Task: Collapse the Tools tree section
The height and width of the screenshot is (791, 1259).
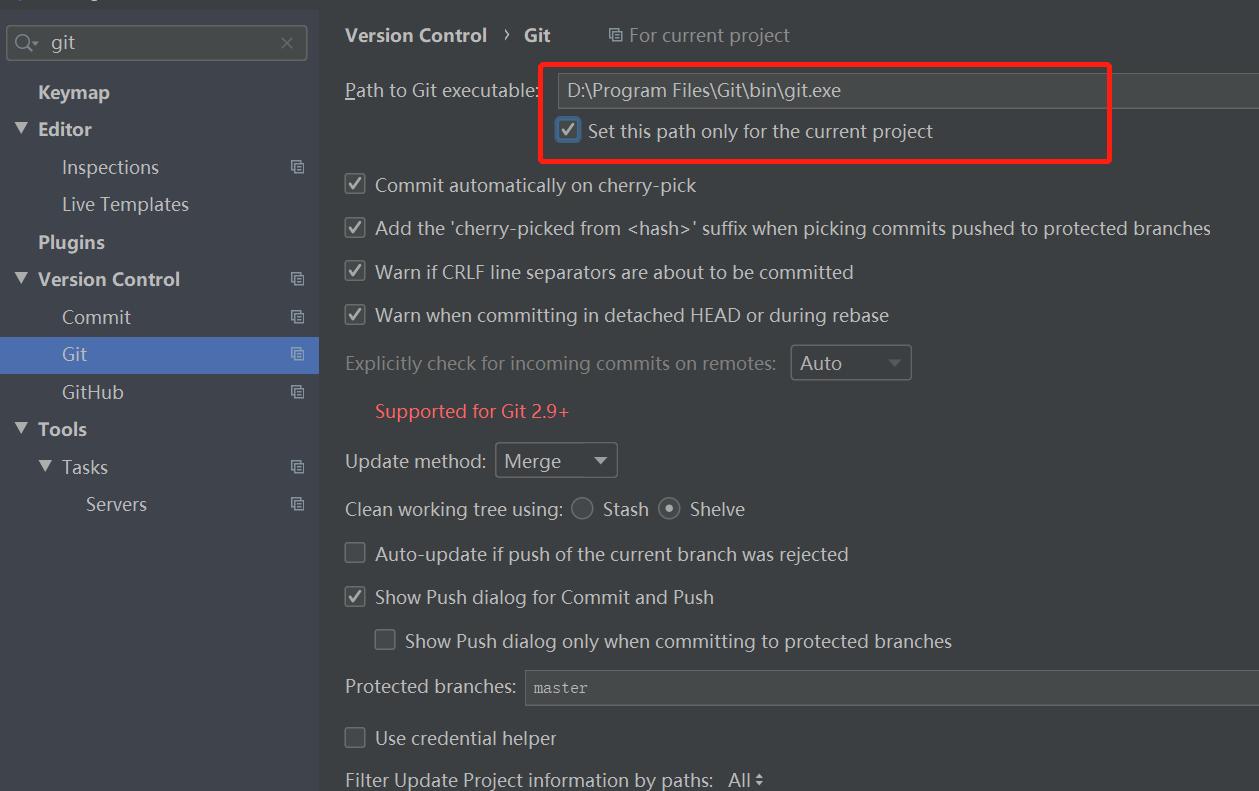Action: click(x=21, y=429)
